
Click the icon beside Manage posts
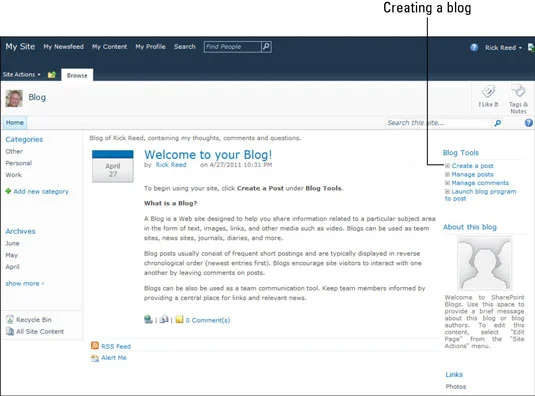point(447,174)
